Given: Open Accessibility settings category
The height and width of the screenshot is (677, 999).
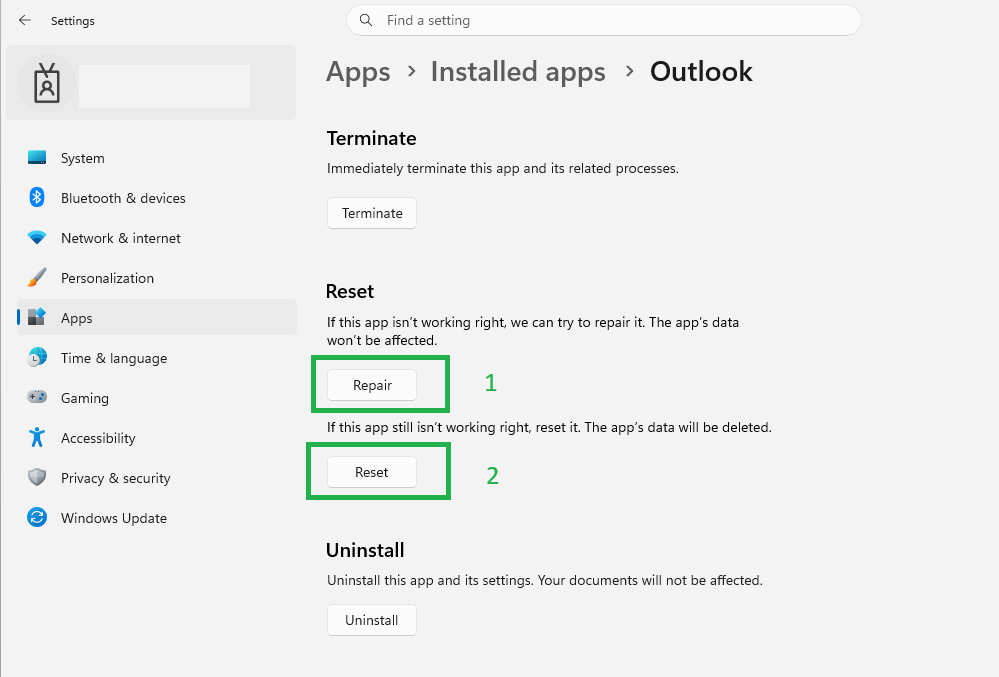Looking at the screenshot, I should click(x=157, y=438).
